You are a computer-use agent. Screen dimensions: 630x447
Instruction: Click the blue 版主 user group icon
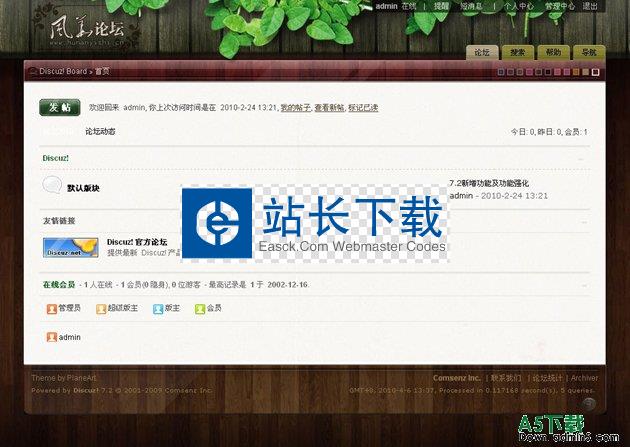(x=158, y=309)
